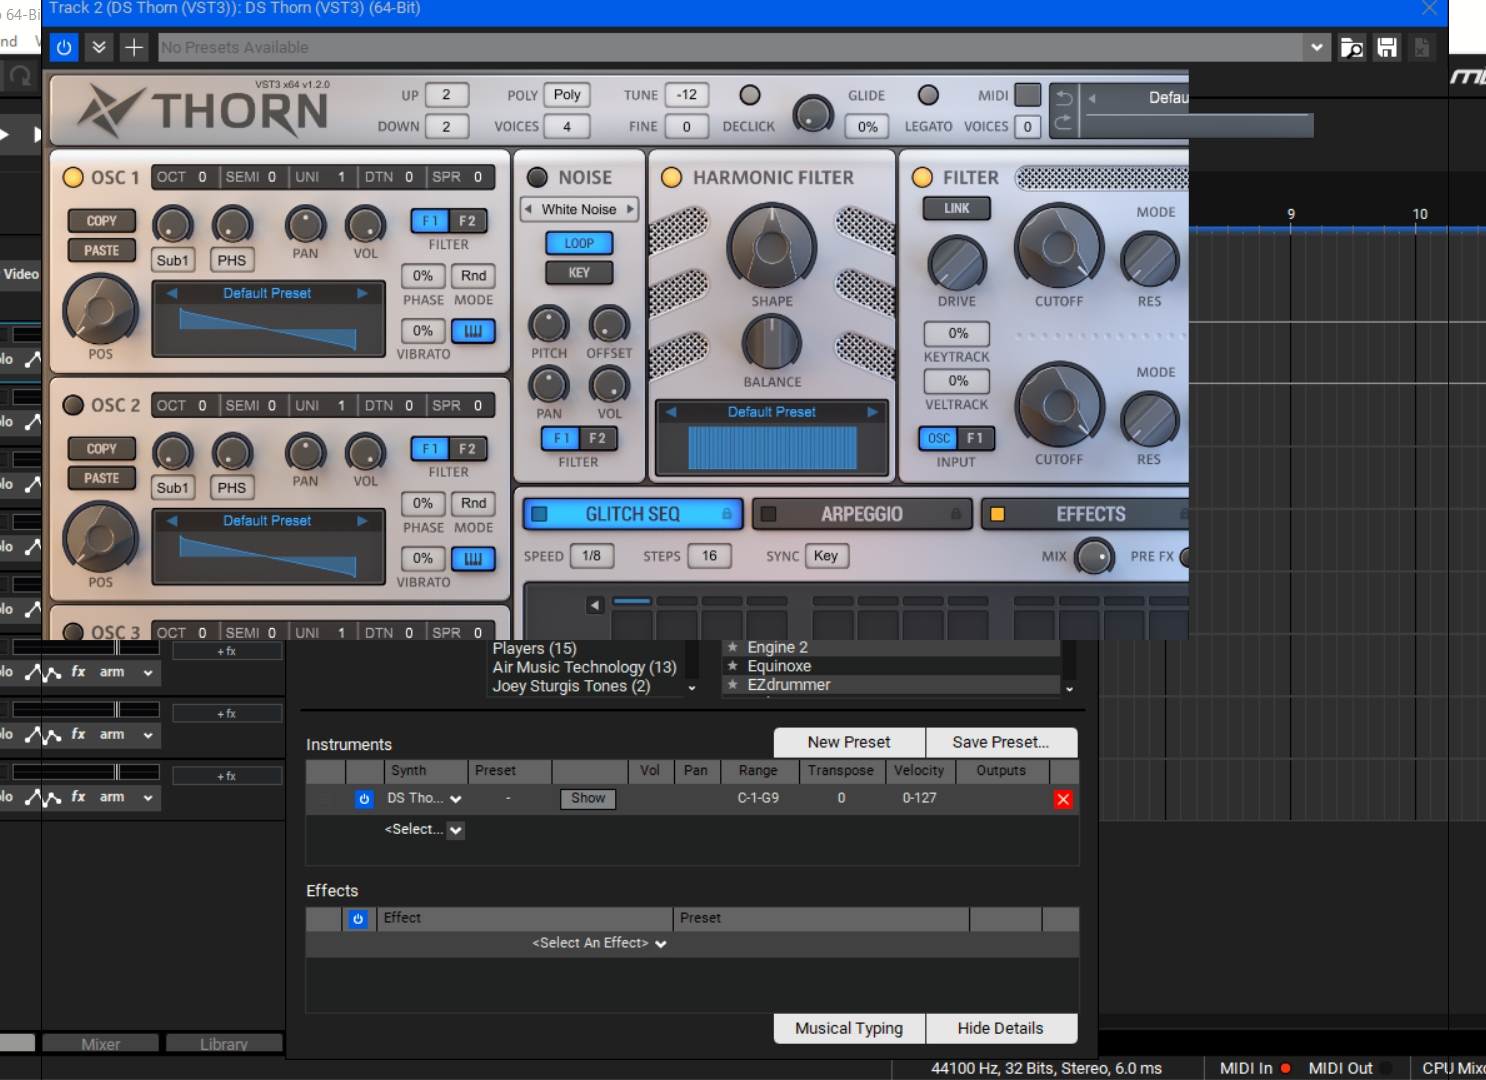Toggle the Noise section on
The image size is (1486, 1080).
point(537,177)
